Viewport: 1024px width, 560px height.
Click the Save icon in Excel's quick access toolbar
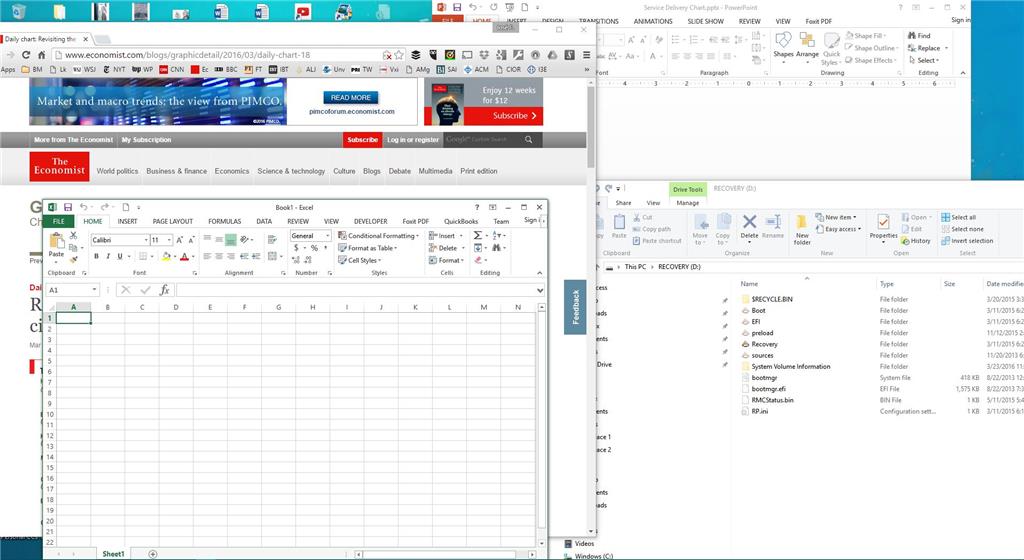click(x=68, y=207)
